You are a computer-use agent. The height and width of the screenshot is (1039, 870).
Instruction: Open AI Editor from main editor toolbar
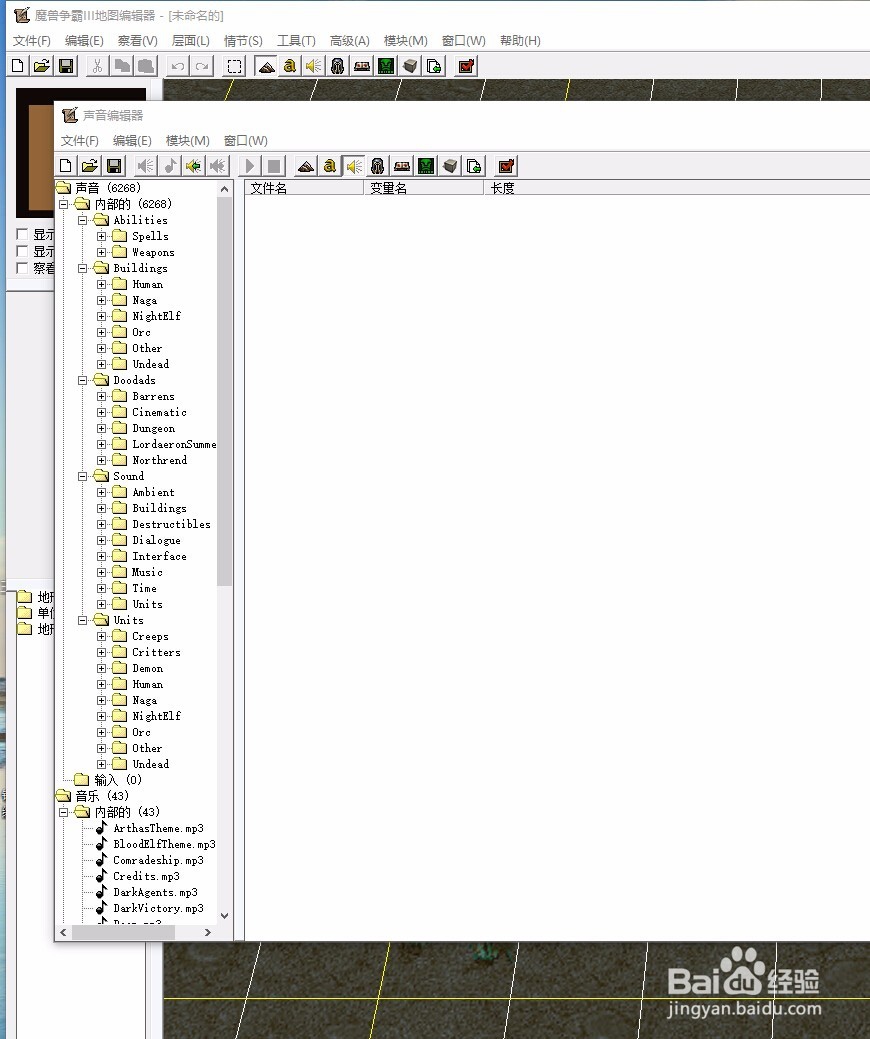pos(386,66)
